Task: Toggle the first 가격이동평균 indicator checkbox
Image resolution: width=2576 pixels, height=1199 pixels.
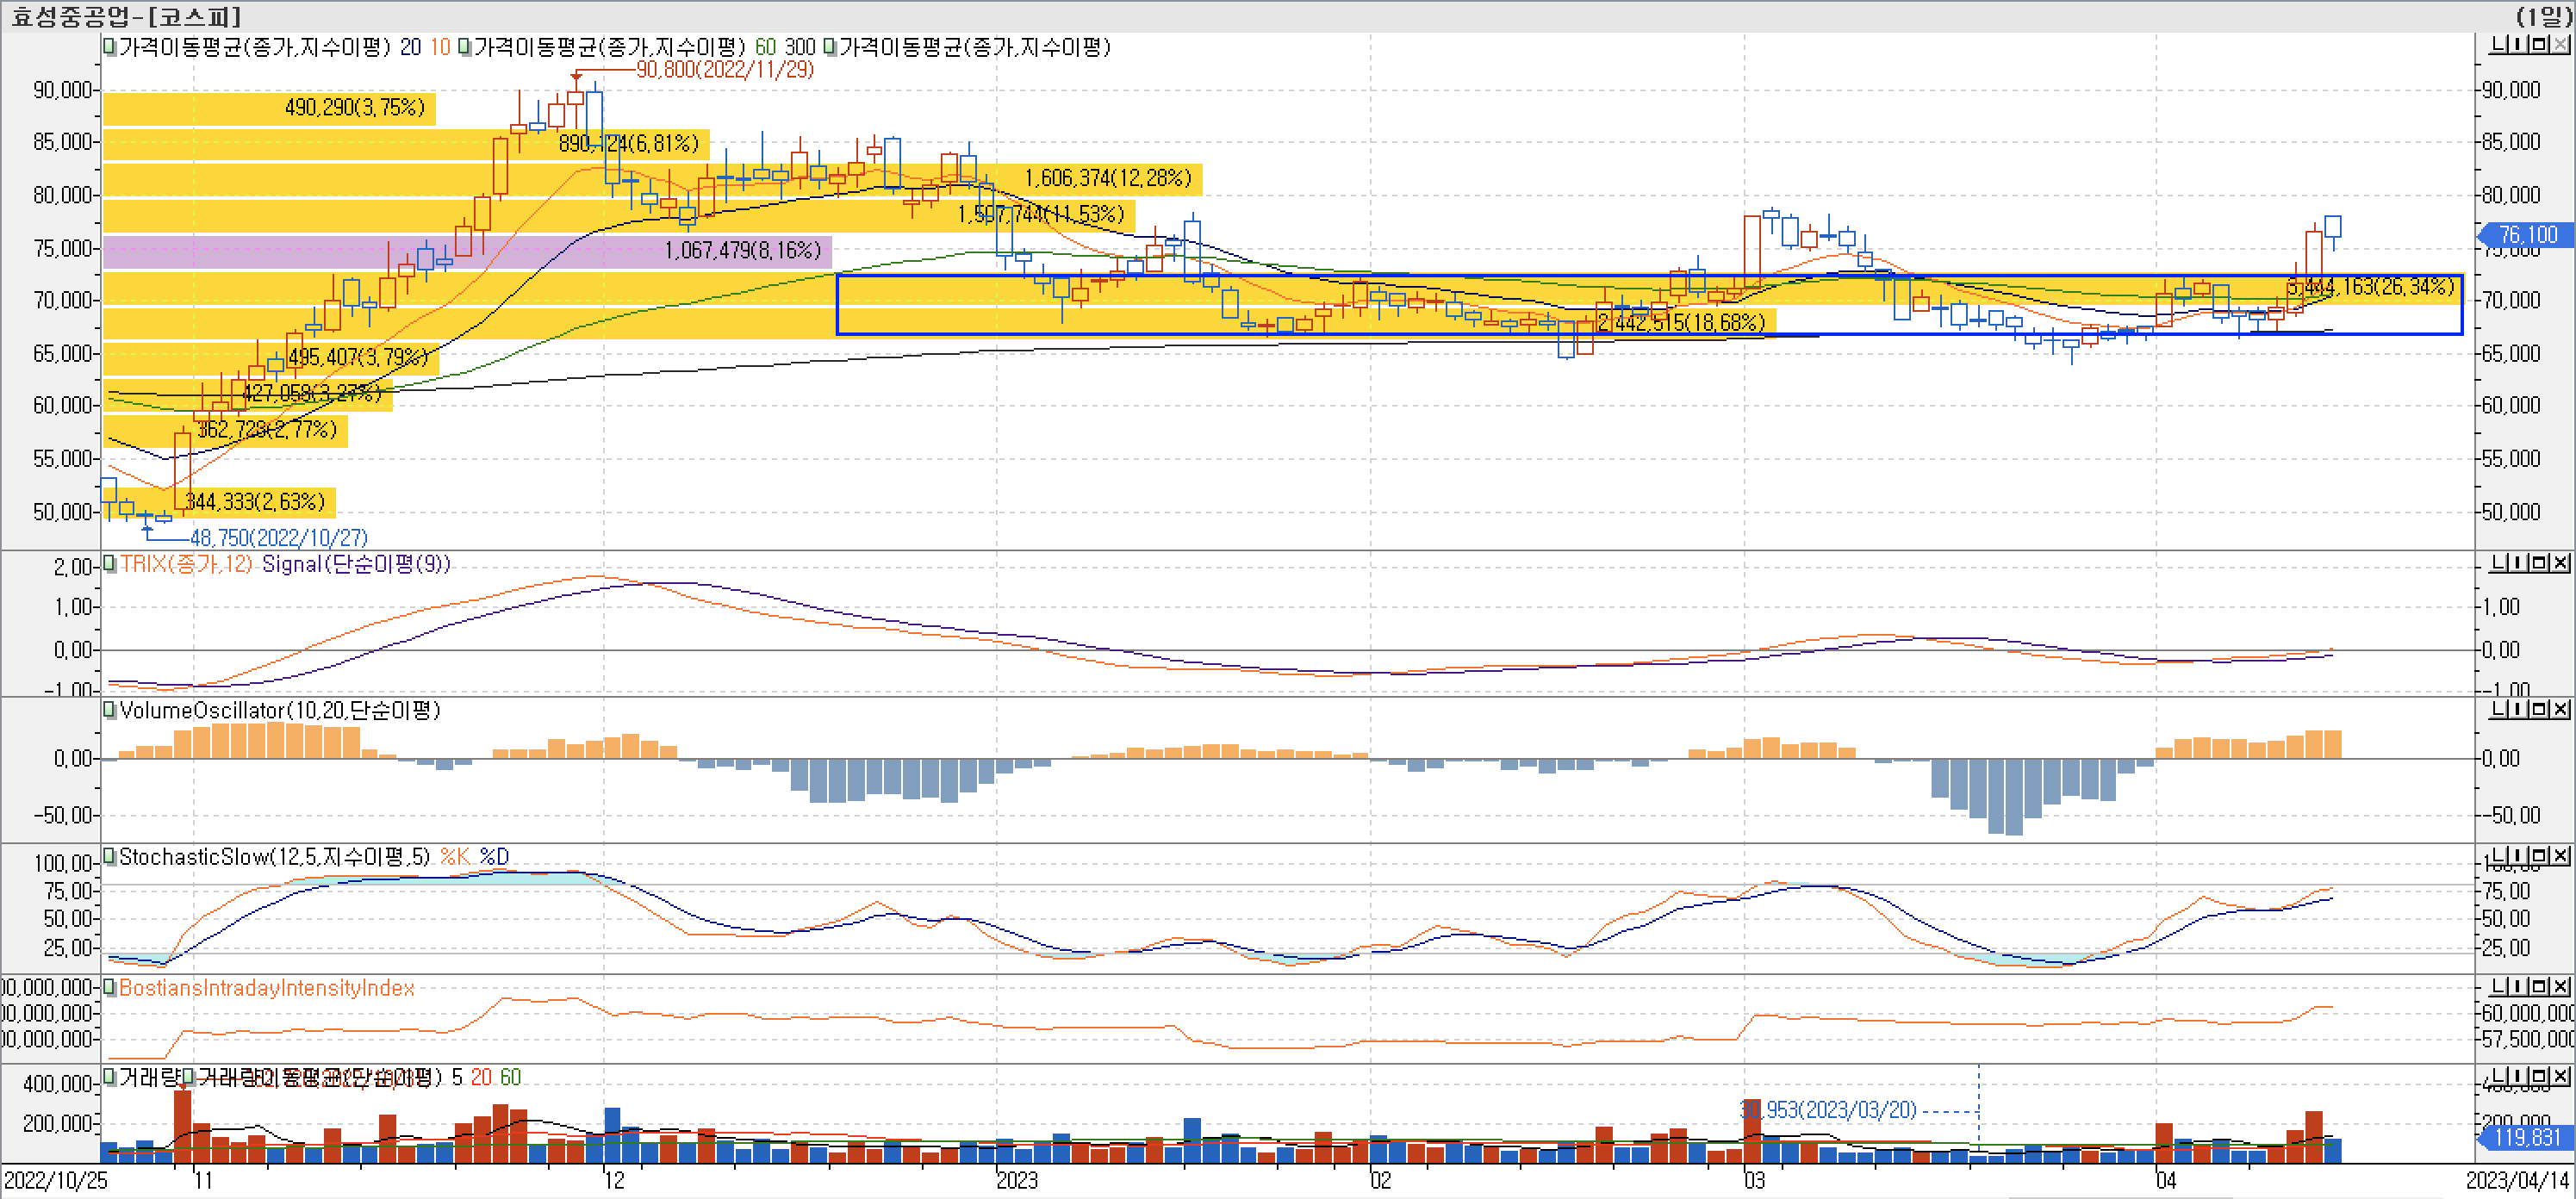Action: 110,47
